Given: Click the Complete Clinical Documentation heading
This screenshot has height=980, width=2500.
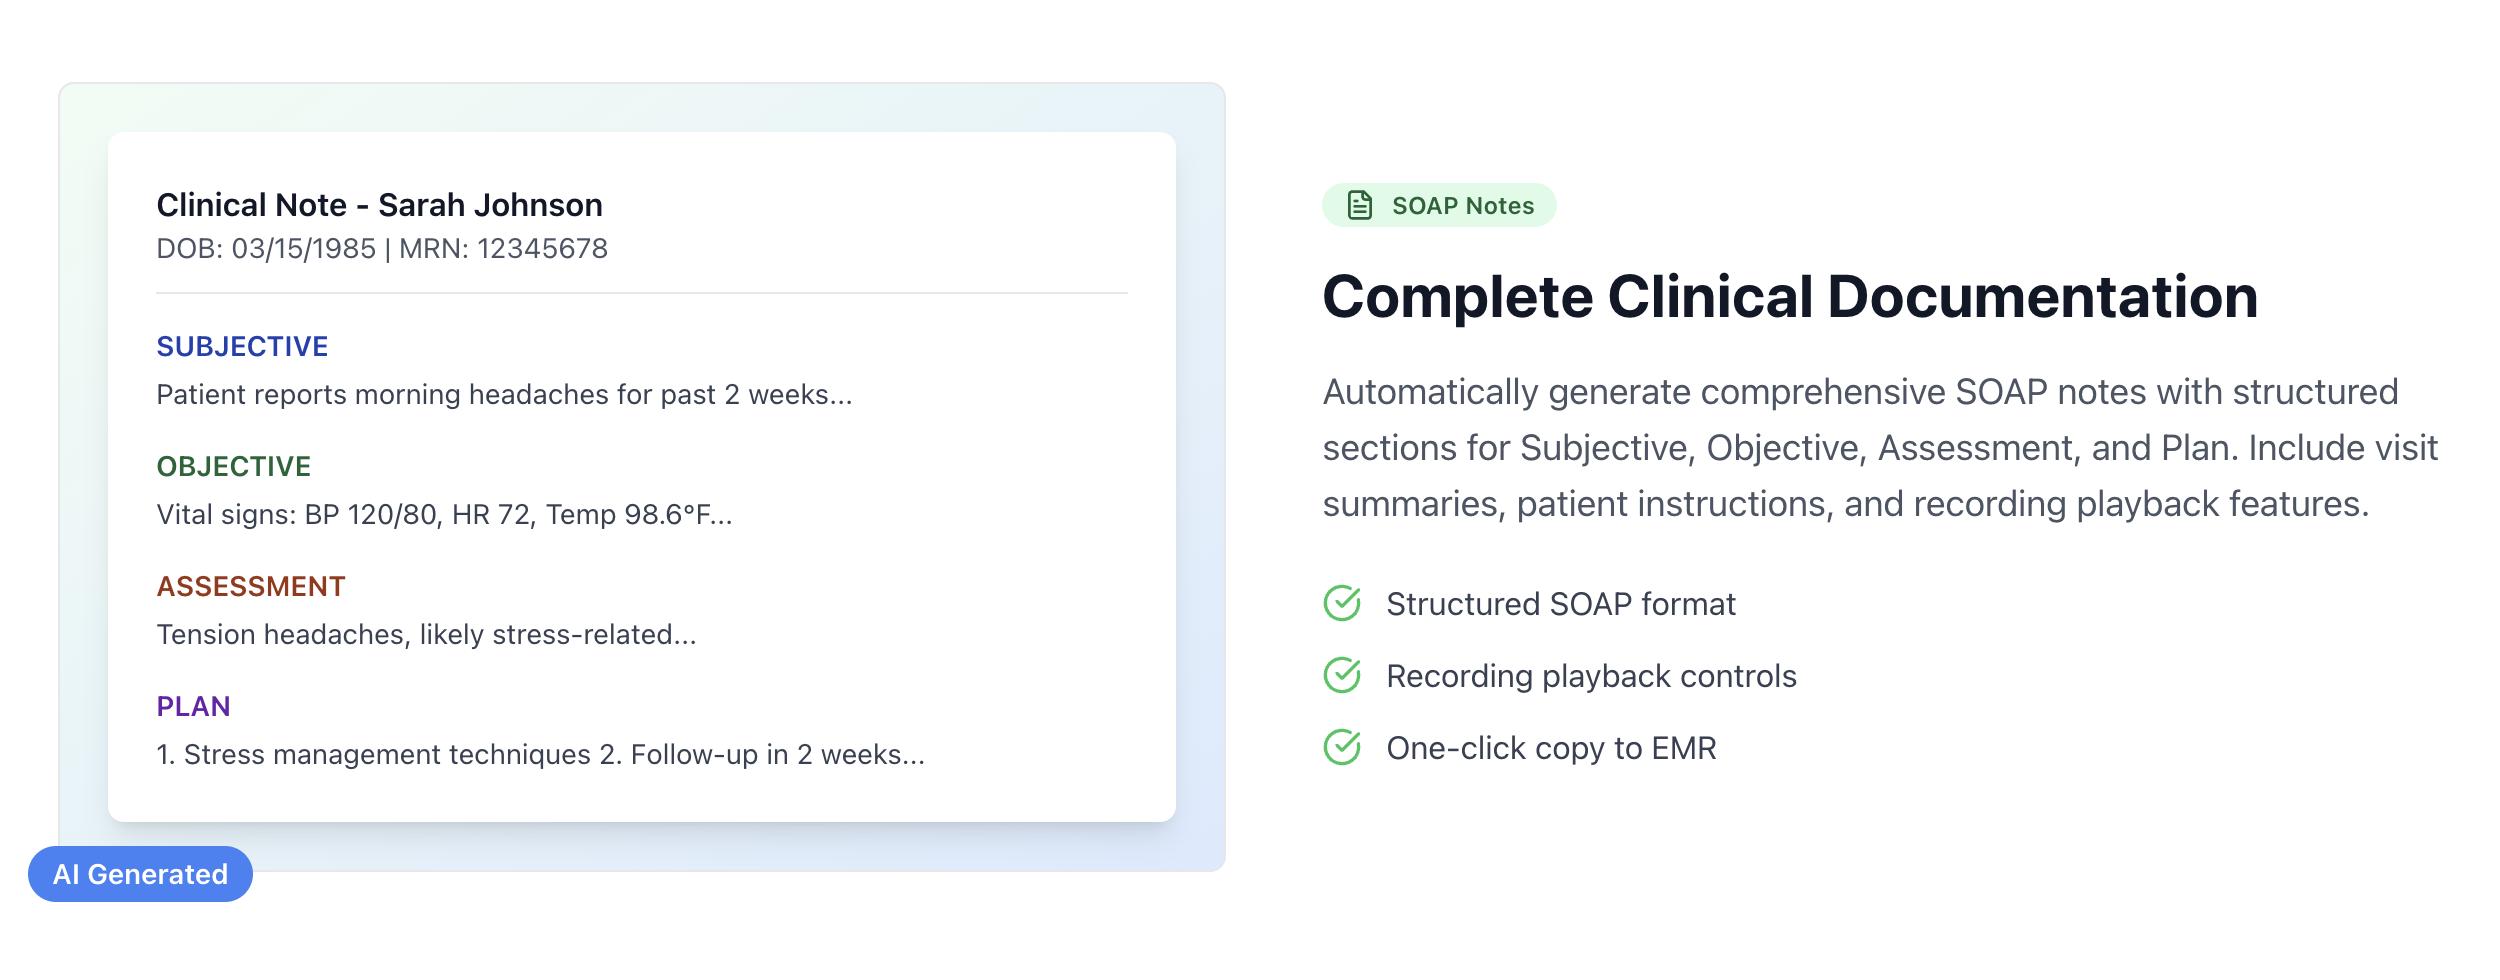Looking at the screenshot, I should [1790, 297].
